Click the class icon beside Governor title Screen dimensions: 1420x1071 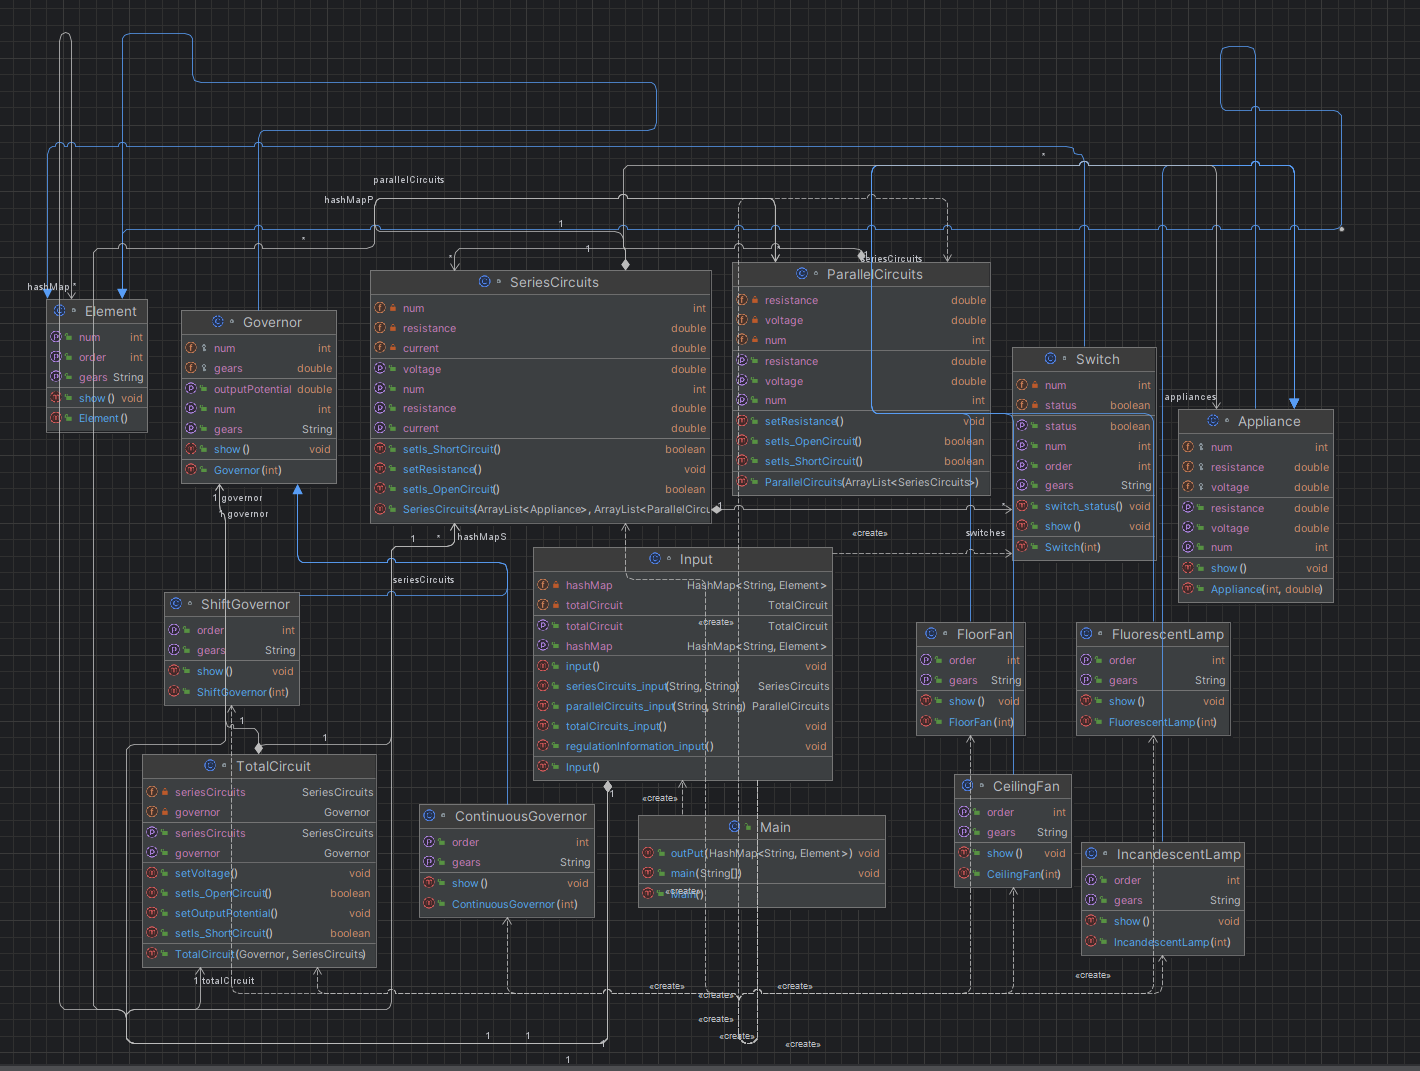pos(218,322)
